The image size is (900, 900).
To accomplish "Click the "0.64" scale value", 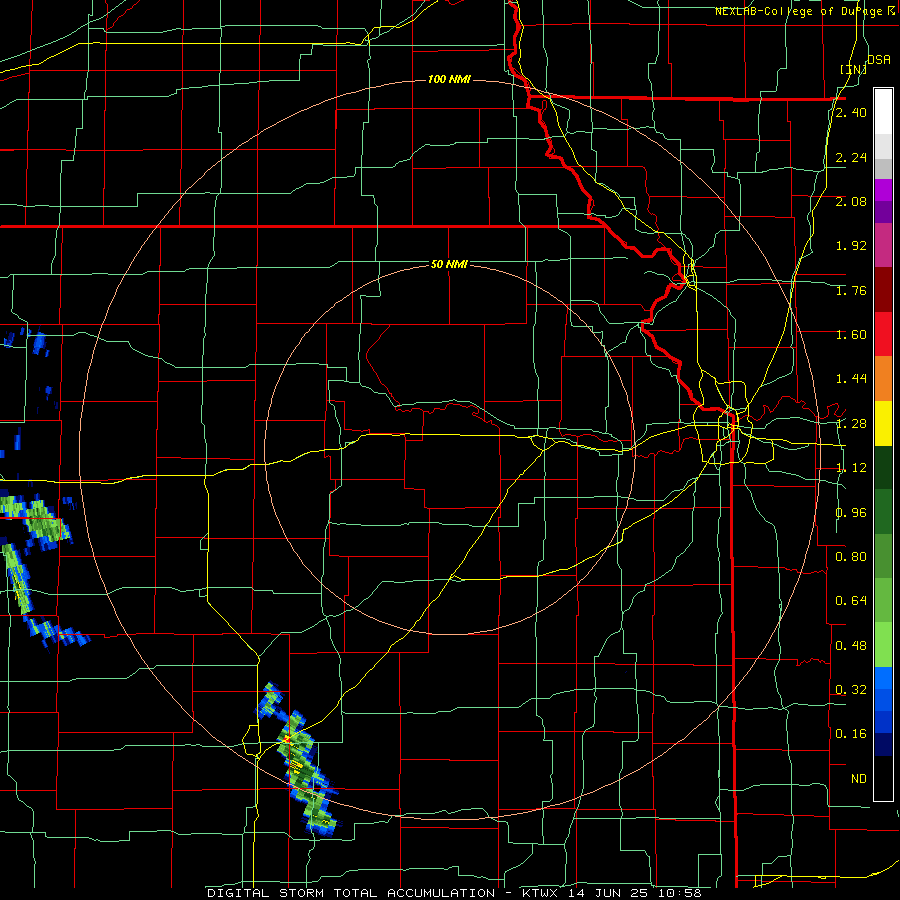I will (851, 601).
